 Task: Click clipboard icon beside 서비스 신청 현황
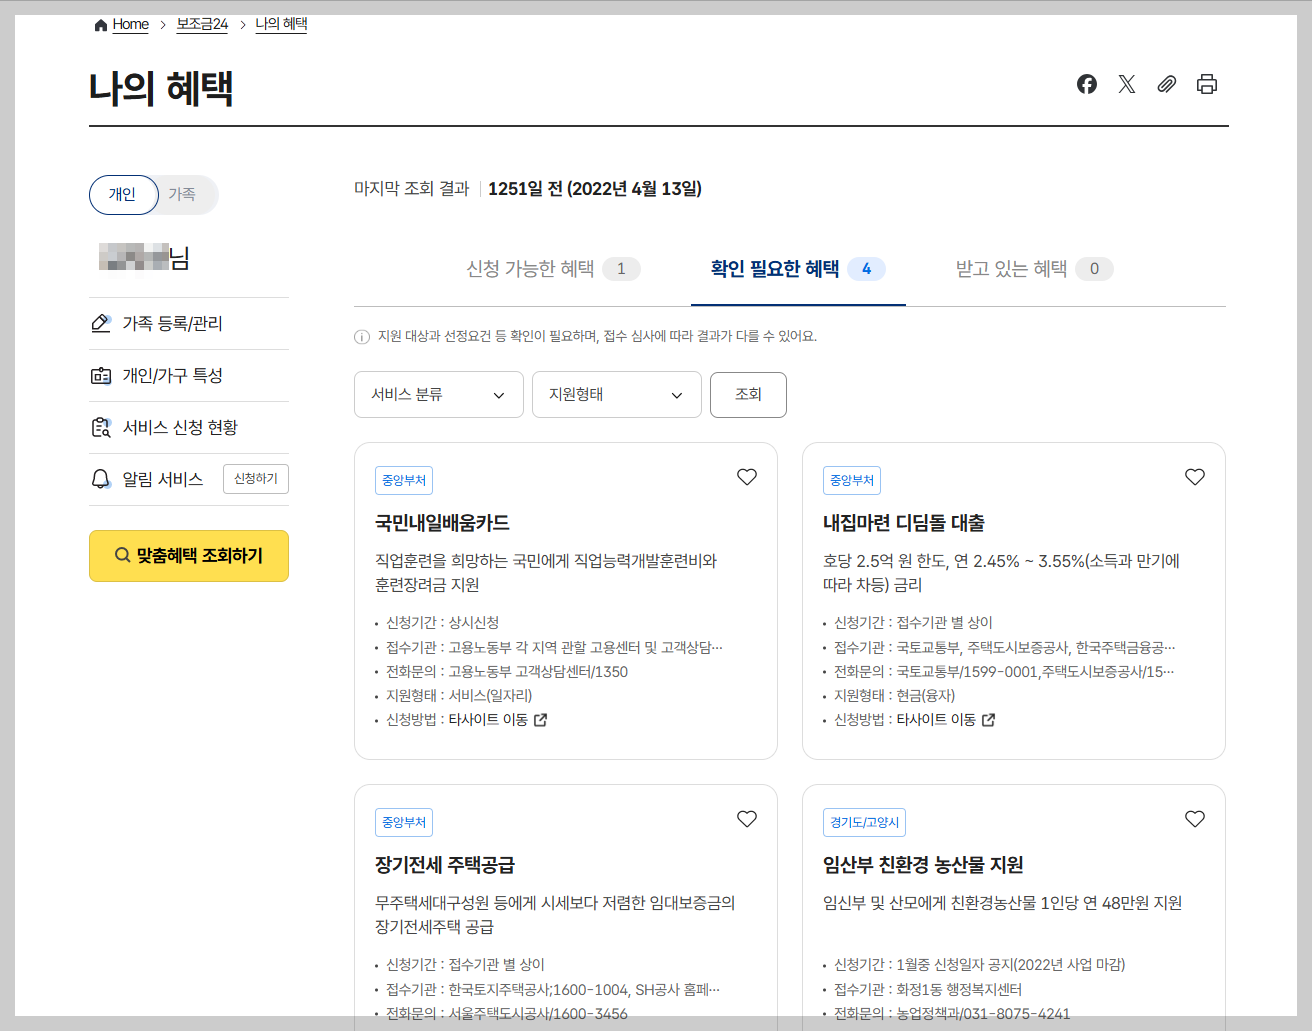[101, 427]
